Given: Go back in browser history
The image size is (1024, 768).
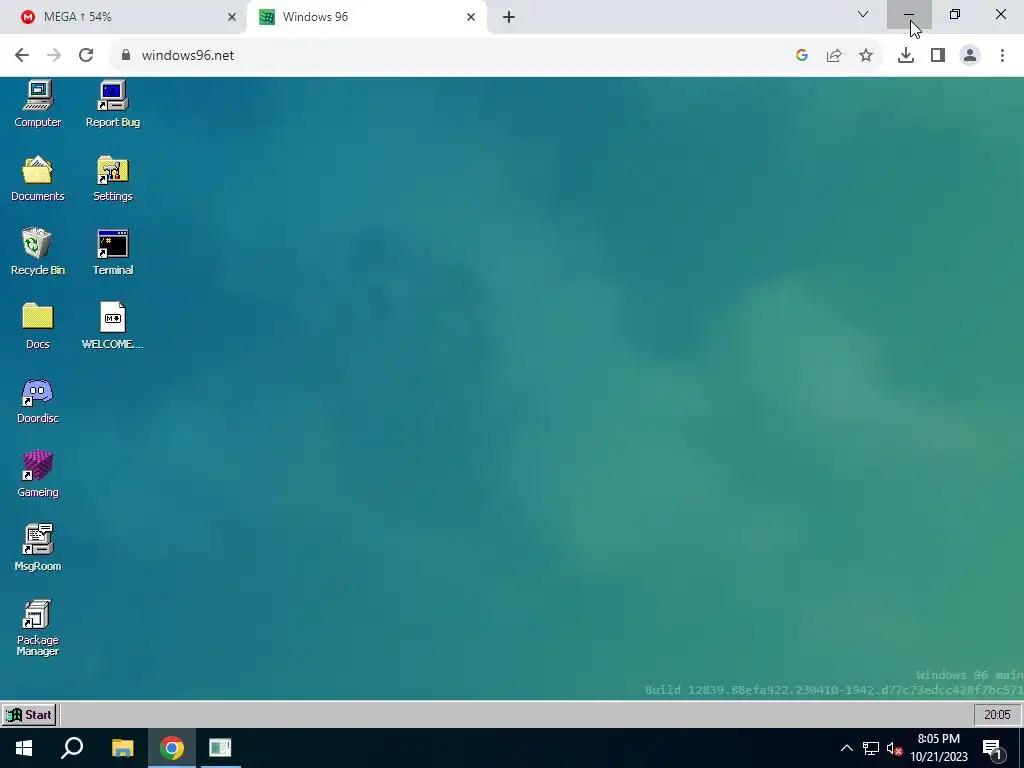Looking at the screenshot, I should tap(22, 55).
